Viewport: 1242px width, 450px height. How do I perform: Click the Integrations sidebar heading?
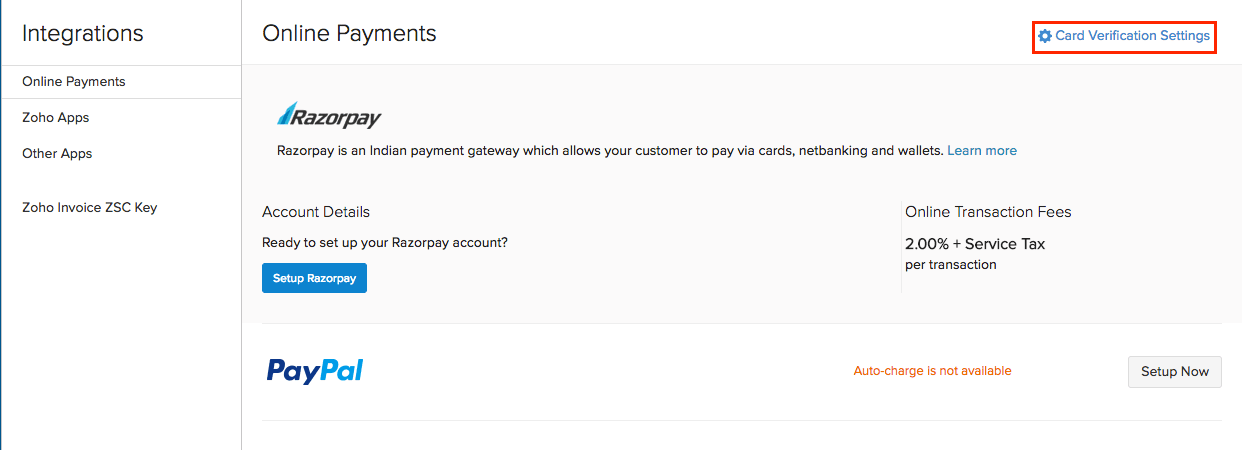tap(83, 34)
